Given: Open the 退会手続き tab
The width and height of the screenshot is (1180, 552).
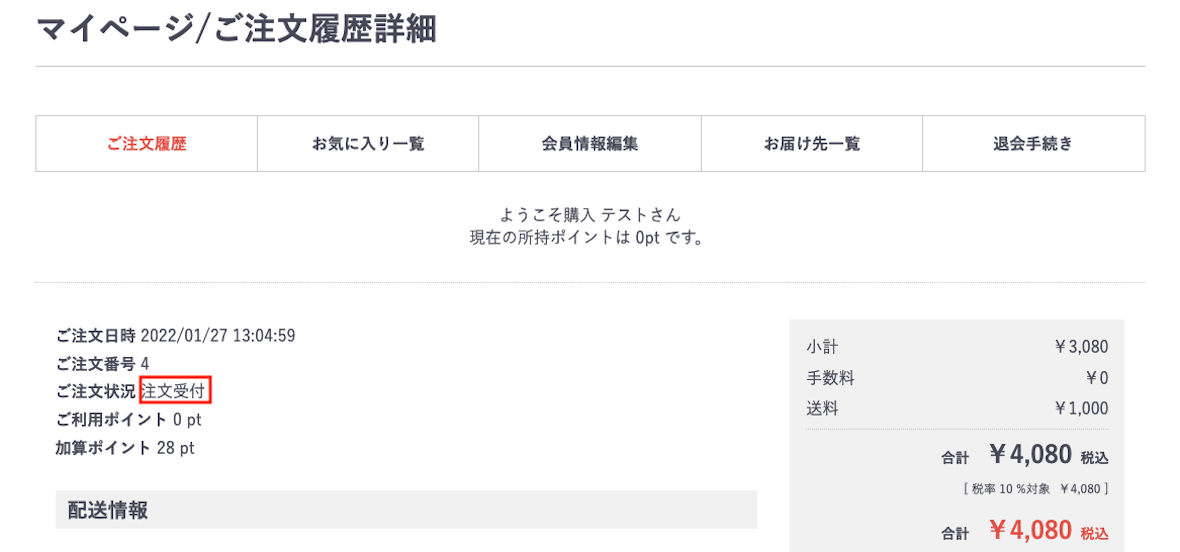Looking at the screenshot, I should click(x=1033, y=144).
